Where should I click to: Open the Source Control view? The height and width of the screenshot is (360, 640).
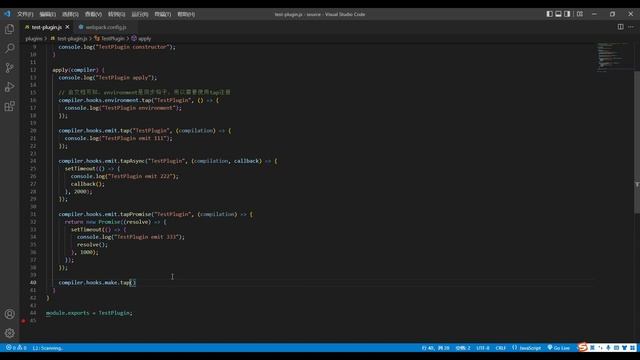coord(9,67)
